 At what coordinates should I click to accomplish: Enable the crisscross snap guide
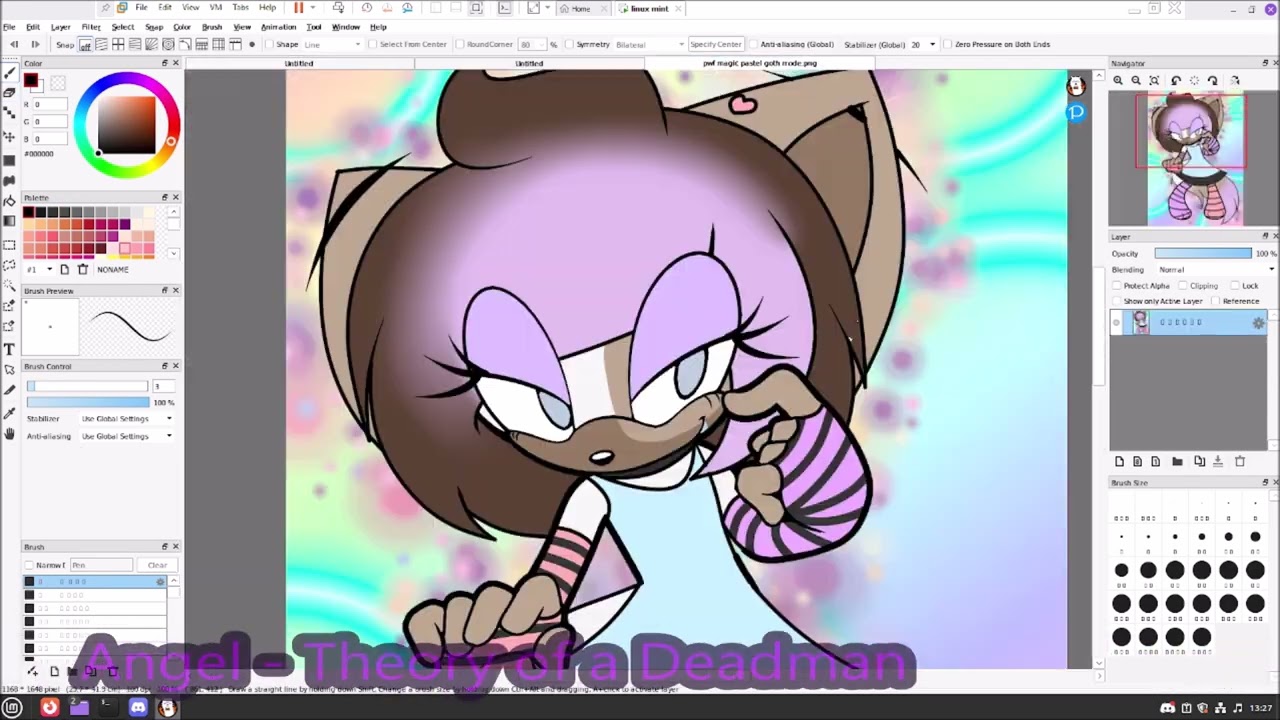pyautogui.click(x=118, y=44)
